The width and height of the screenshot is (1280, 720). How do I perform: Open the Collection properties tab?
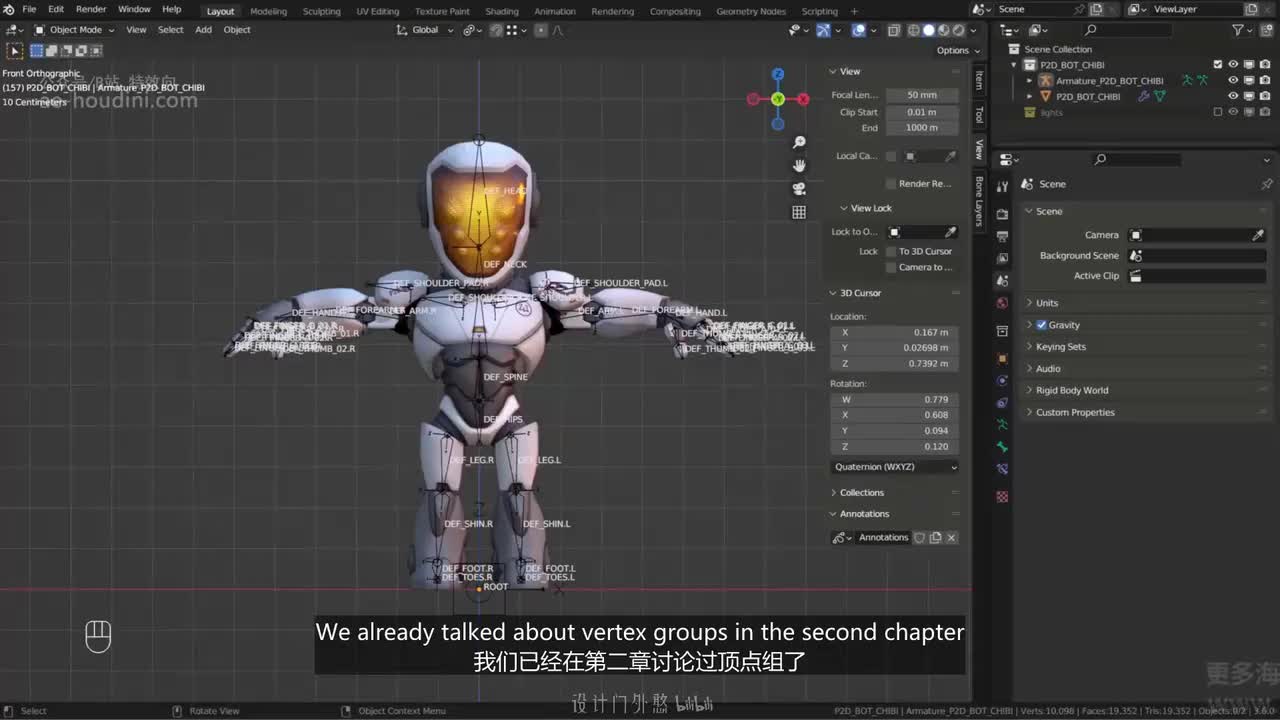click(1002, 331)
